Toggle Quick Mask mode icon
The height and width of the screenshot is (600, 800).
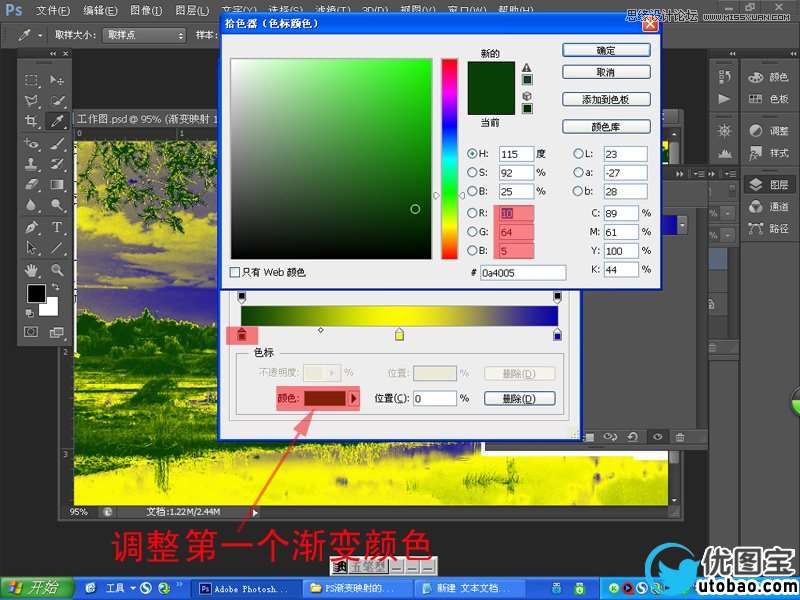[31, 332]
